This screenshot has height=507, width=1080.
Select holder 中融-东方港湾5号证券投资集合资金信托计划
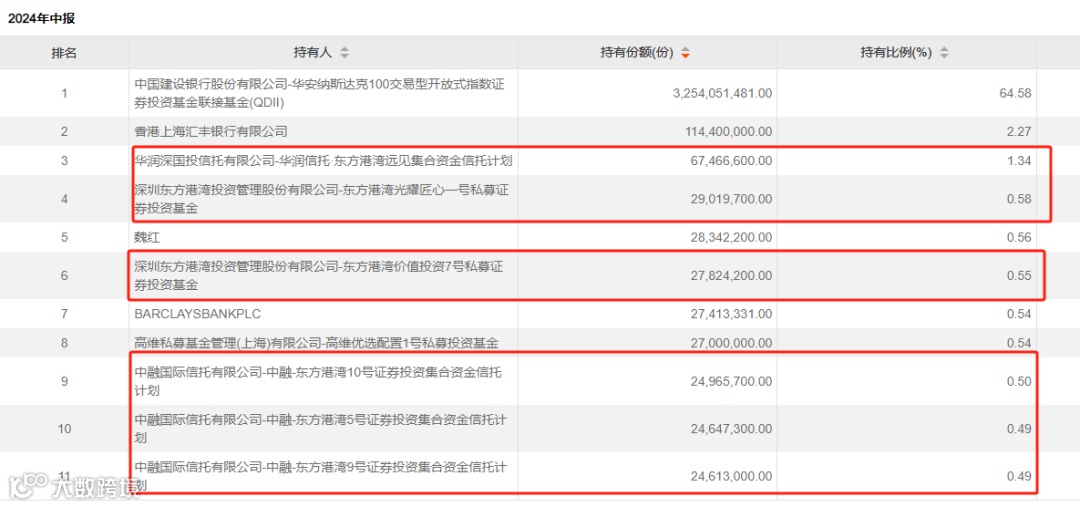point(321,428)
